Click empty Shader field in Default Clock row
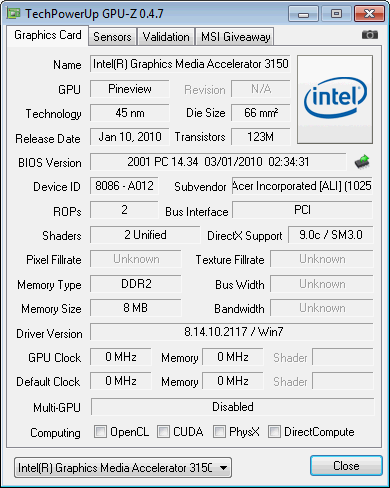The image size is (390, 488). point(343,381)
